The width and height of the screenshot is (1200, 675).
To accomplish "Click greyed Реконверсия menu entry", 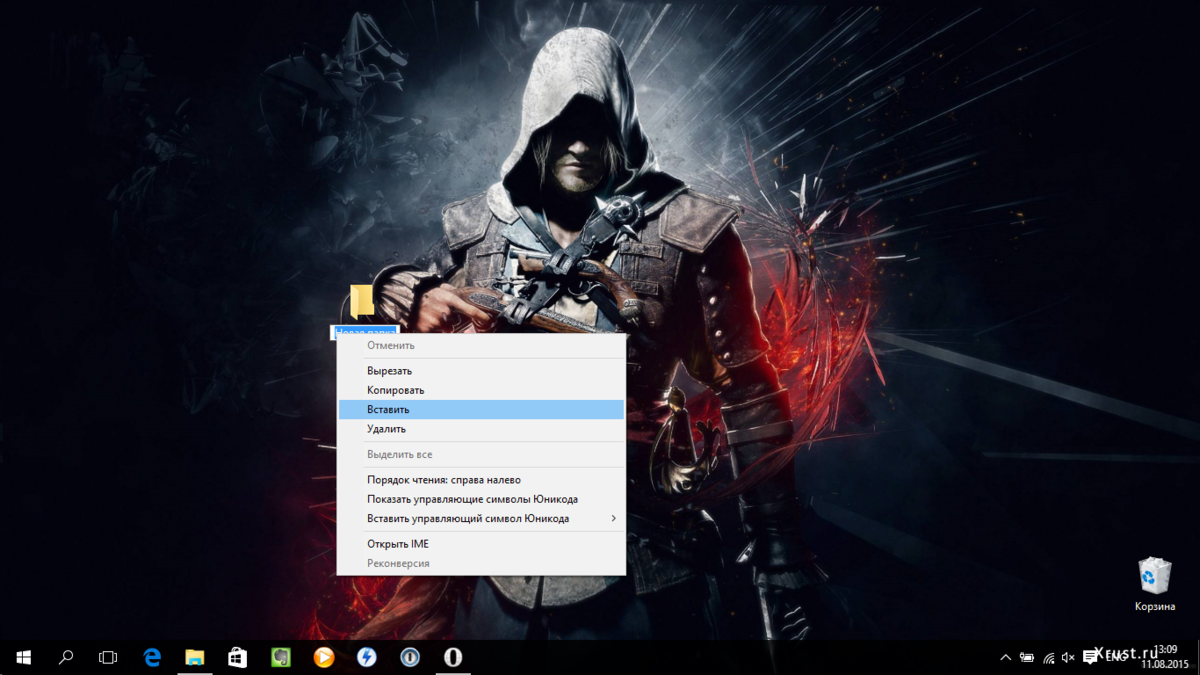I will tap(481, 563).
